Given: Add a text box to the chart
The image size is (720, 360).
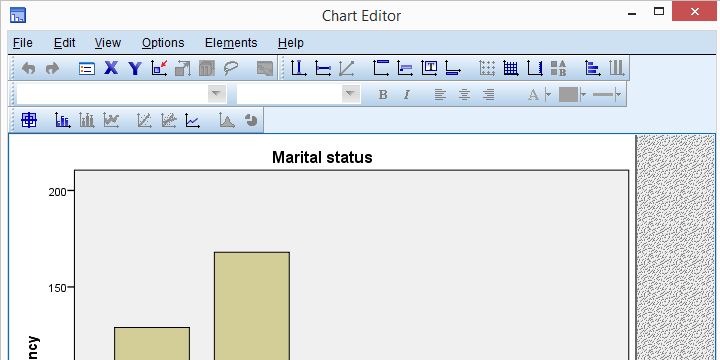Looking at the screenshot, I should [429, 68].
